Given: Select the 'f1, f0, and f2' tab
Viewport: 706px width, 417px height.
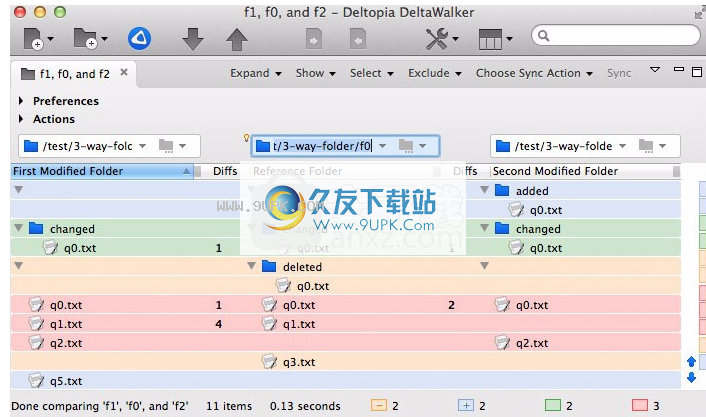Looking at the screenshot, I should [74, 74].
